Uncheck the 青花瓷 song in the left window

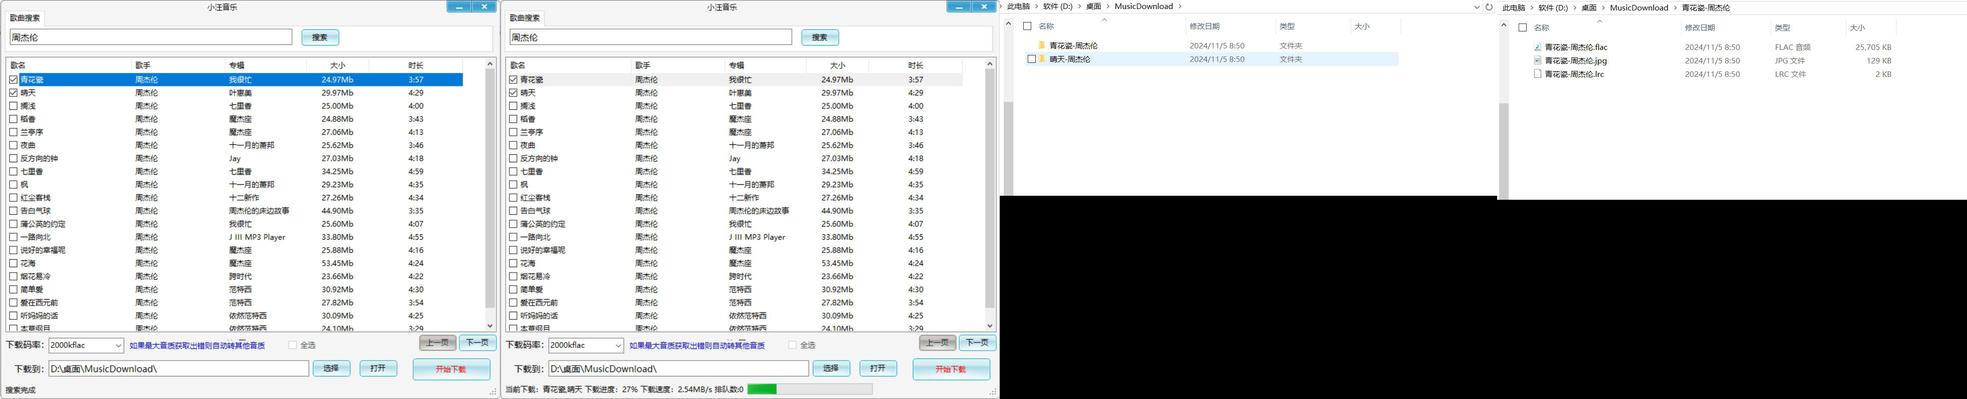pyautogui.click(x=13, y=79)
